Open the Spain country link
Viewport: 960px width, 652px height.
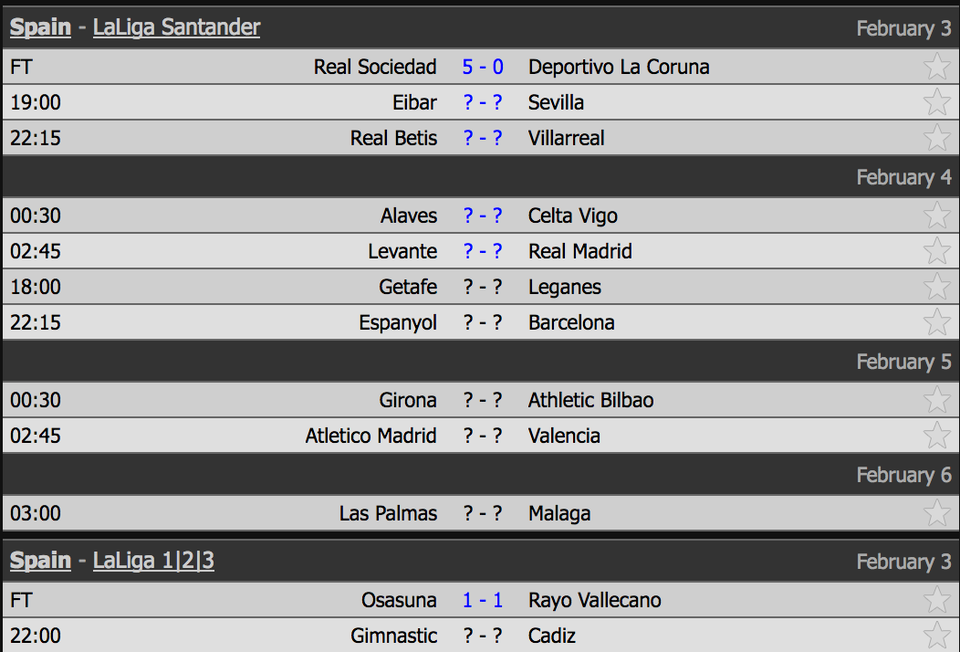pos(40,27)
